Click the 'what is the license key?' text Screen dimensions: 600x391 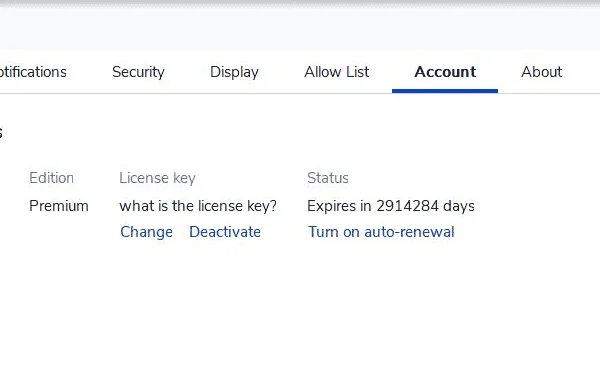point(198,206)
